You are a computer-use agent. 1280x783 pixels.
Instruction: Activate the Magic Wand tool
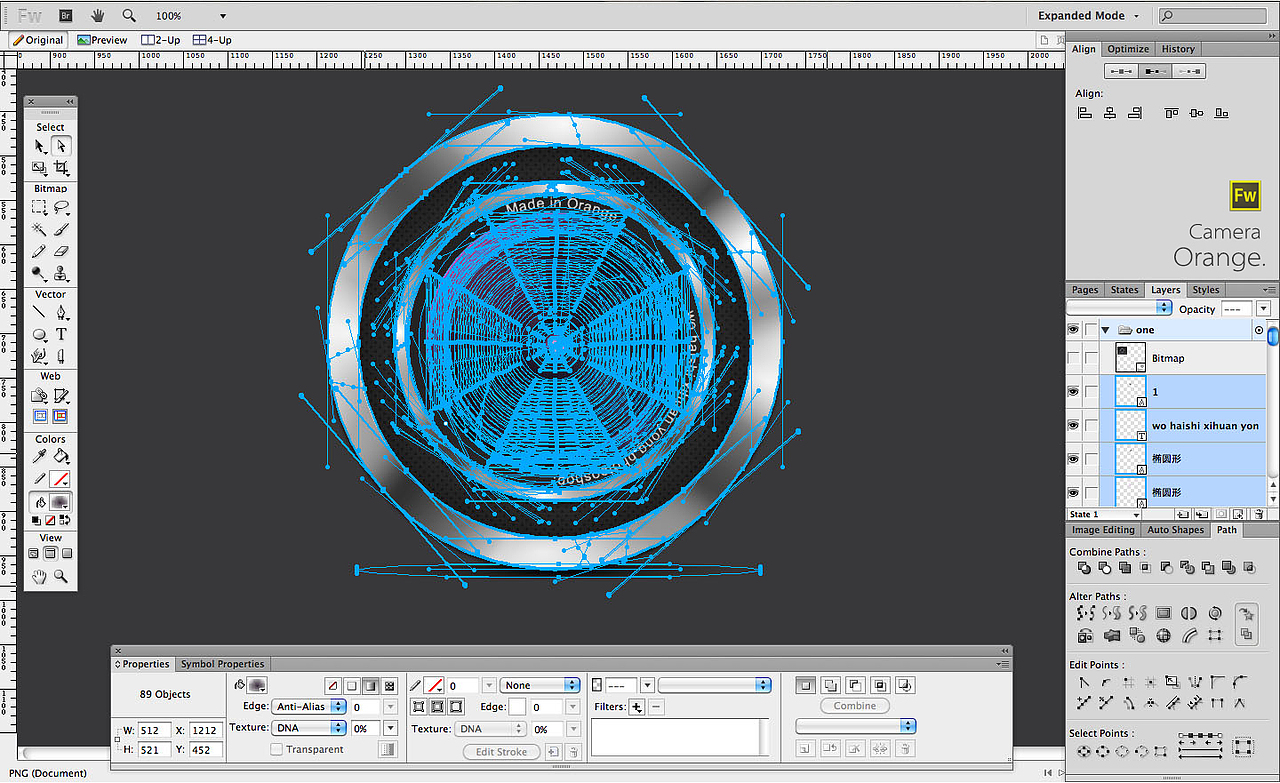coord(40,230)
